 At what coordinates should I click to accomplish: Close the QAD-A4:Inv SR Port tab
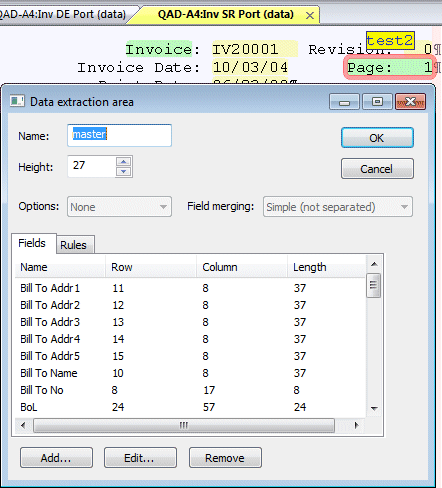[310, 15]
